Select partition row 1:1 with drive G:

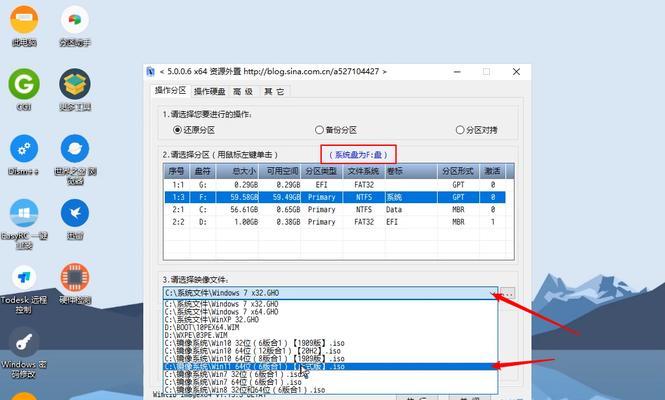click(x=335, y=185)
